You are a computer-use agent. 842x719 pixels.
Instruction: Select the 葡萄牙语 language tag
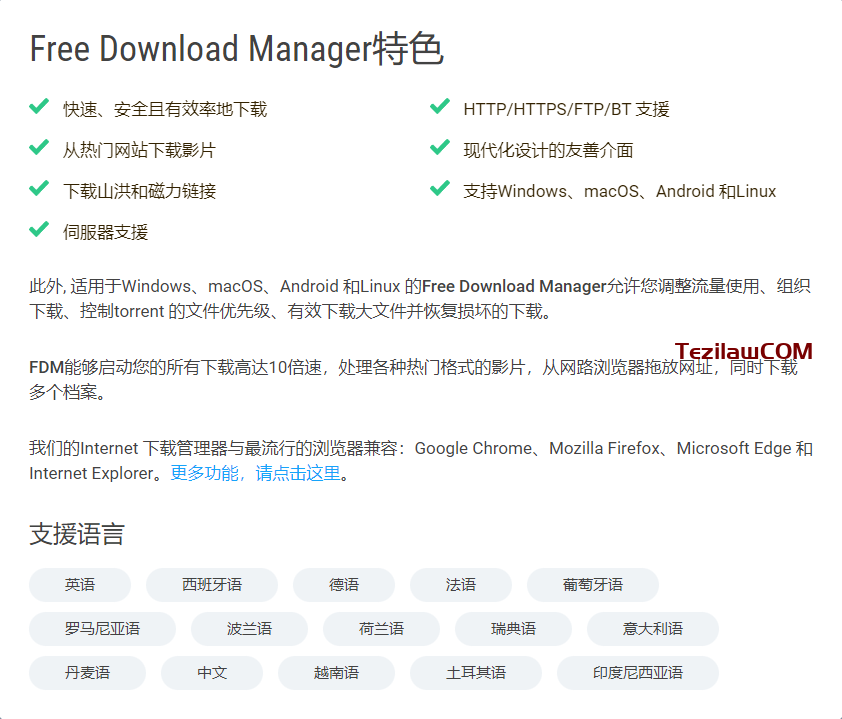[593, 585]
